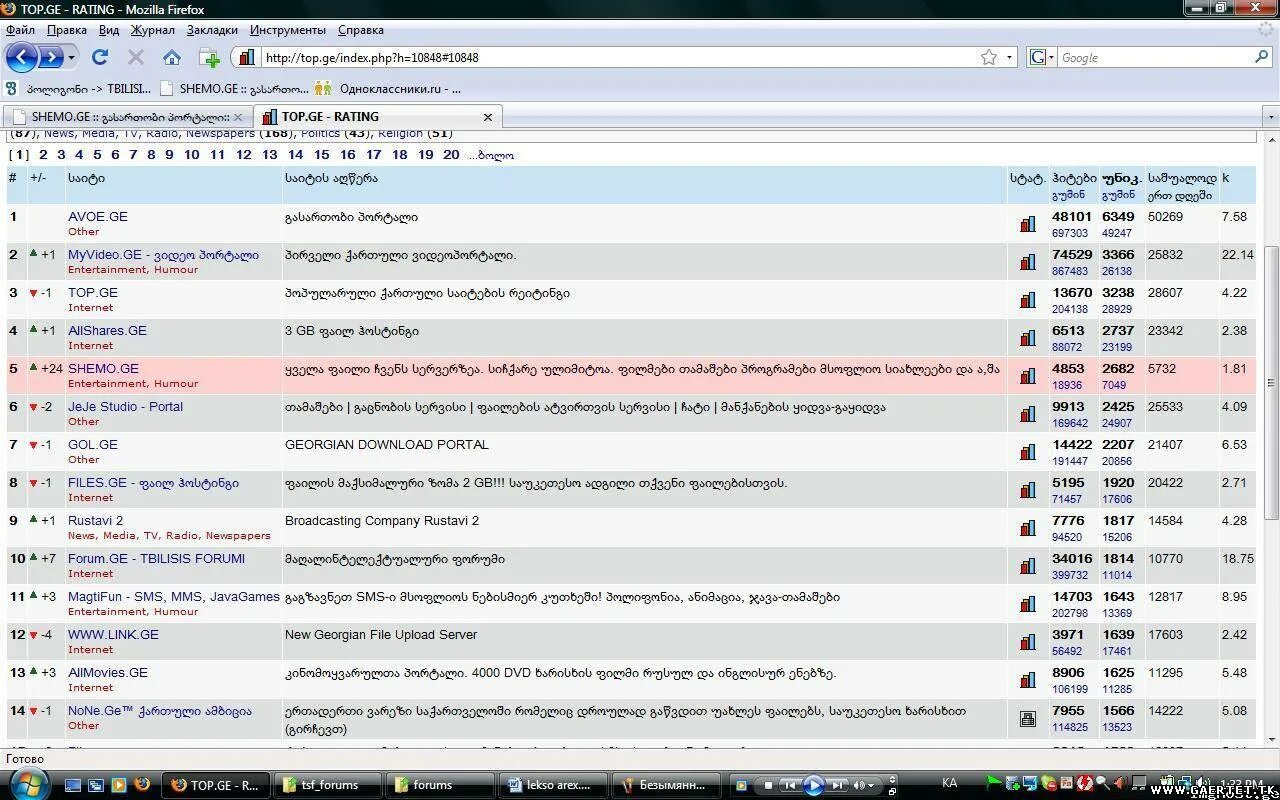Click the Politics category link
Image resolution: width=1280 pixels, height=800 pixels.
coord(320,134)
